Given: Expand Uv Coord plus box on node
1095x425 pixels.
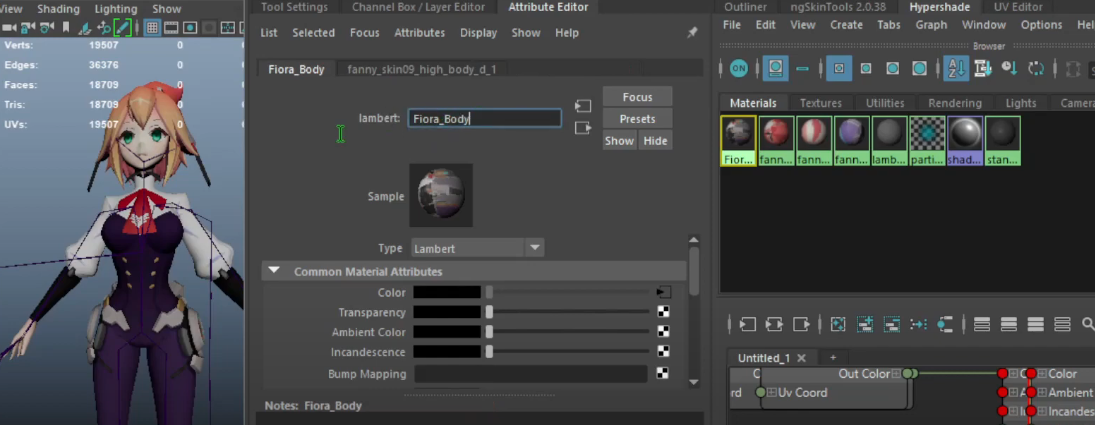Looking at the screenshot, I should [772, 393].
